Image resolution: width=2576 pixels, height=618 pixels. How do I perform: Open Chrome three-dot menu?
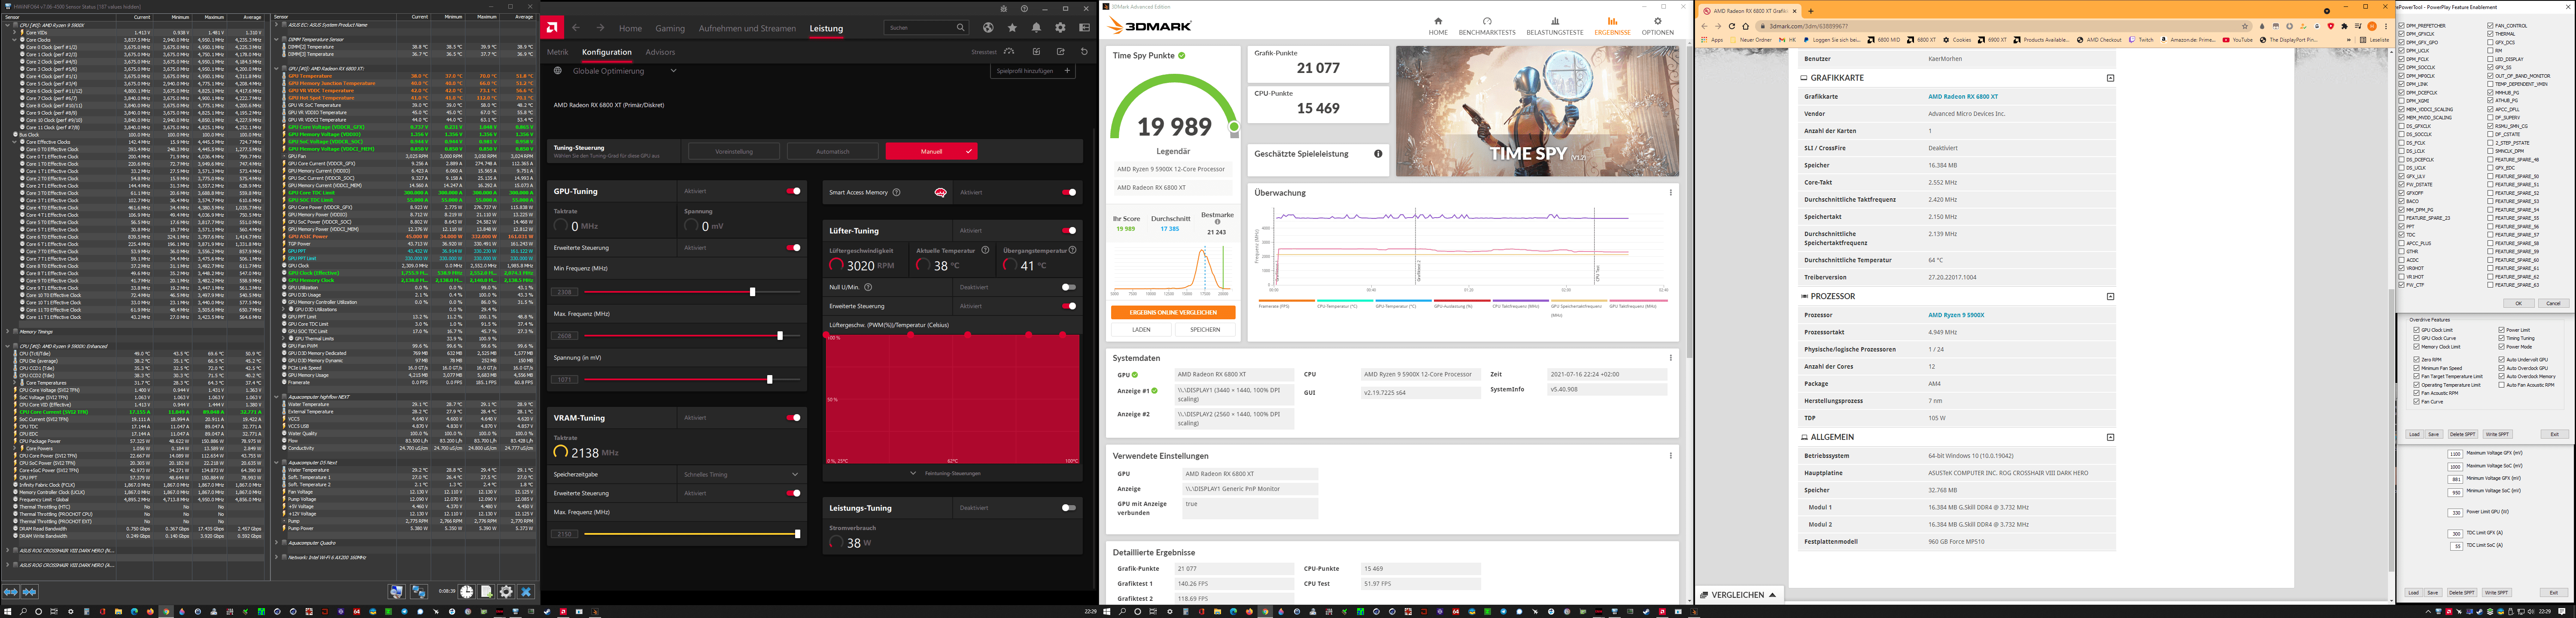(2386, 26)
